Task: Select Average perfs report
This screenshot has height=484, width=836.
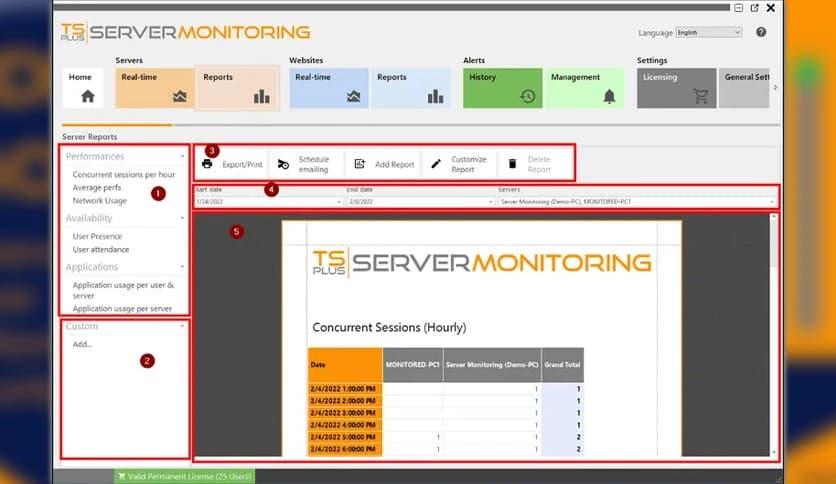Action: (x=97, y=188)
